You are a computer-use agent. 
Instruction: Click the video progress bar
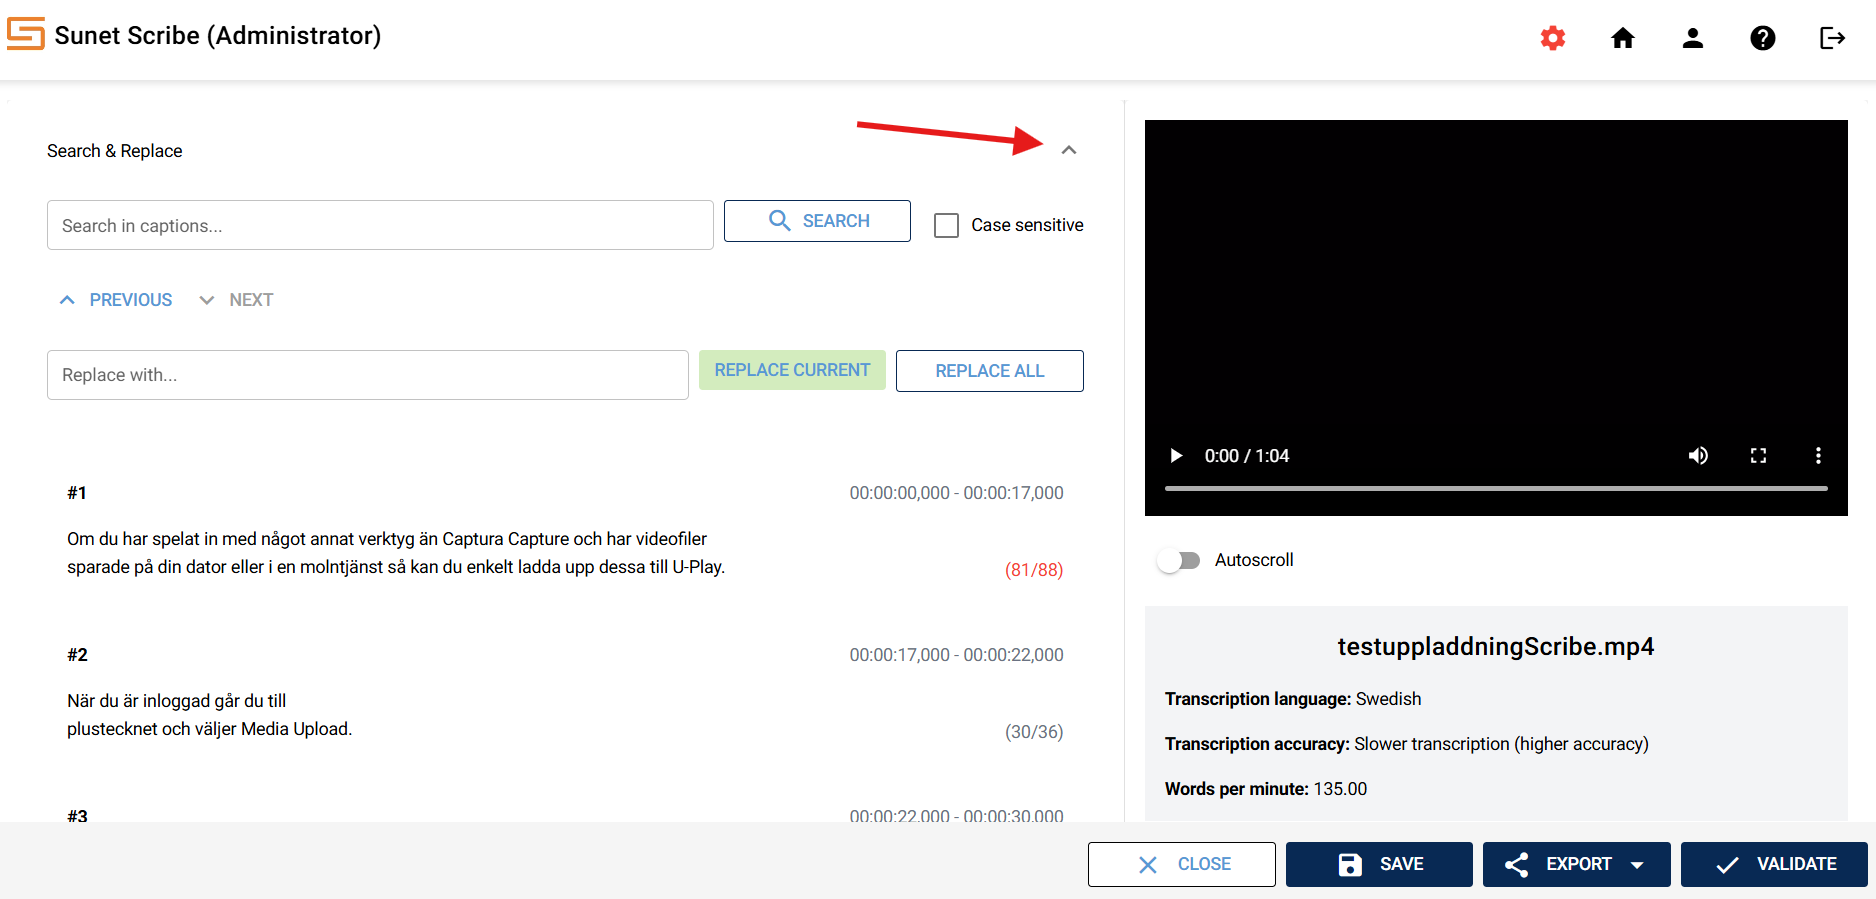point(1495,488)
